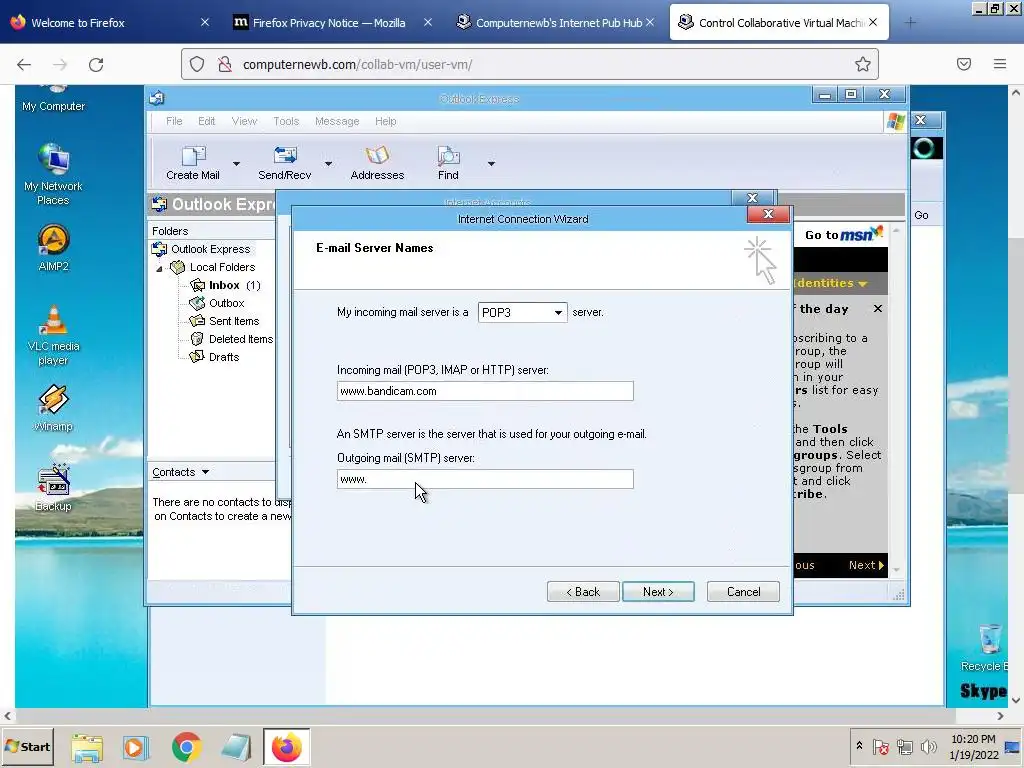Click the Back button in wizard
This screenshot has height=768, width=1024.
click(583, 592)
